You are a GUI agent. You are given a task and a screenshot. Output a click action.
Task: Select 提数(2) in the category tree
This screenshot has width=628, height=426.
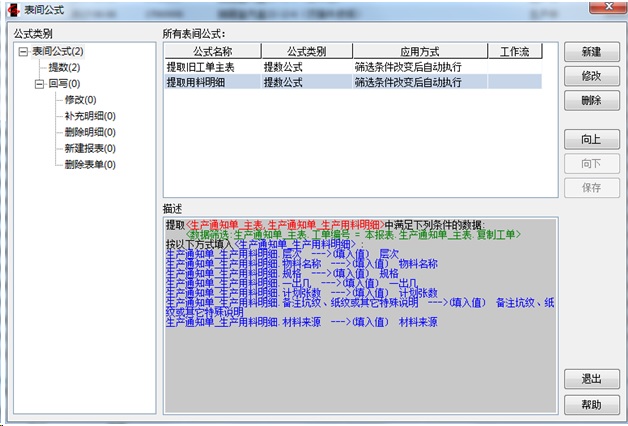pos(64,67)
